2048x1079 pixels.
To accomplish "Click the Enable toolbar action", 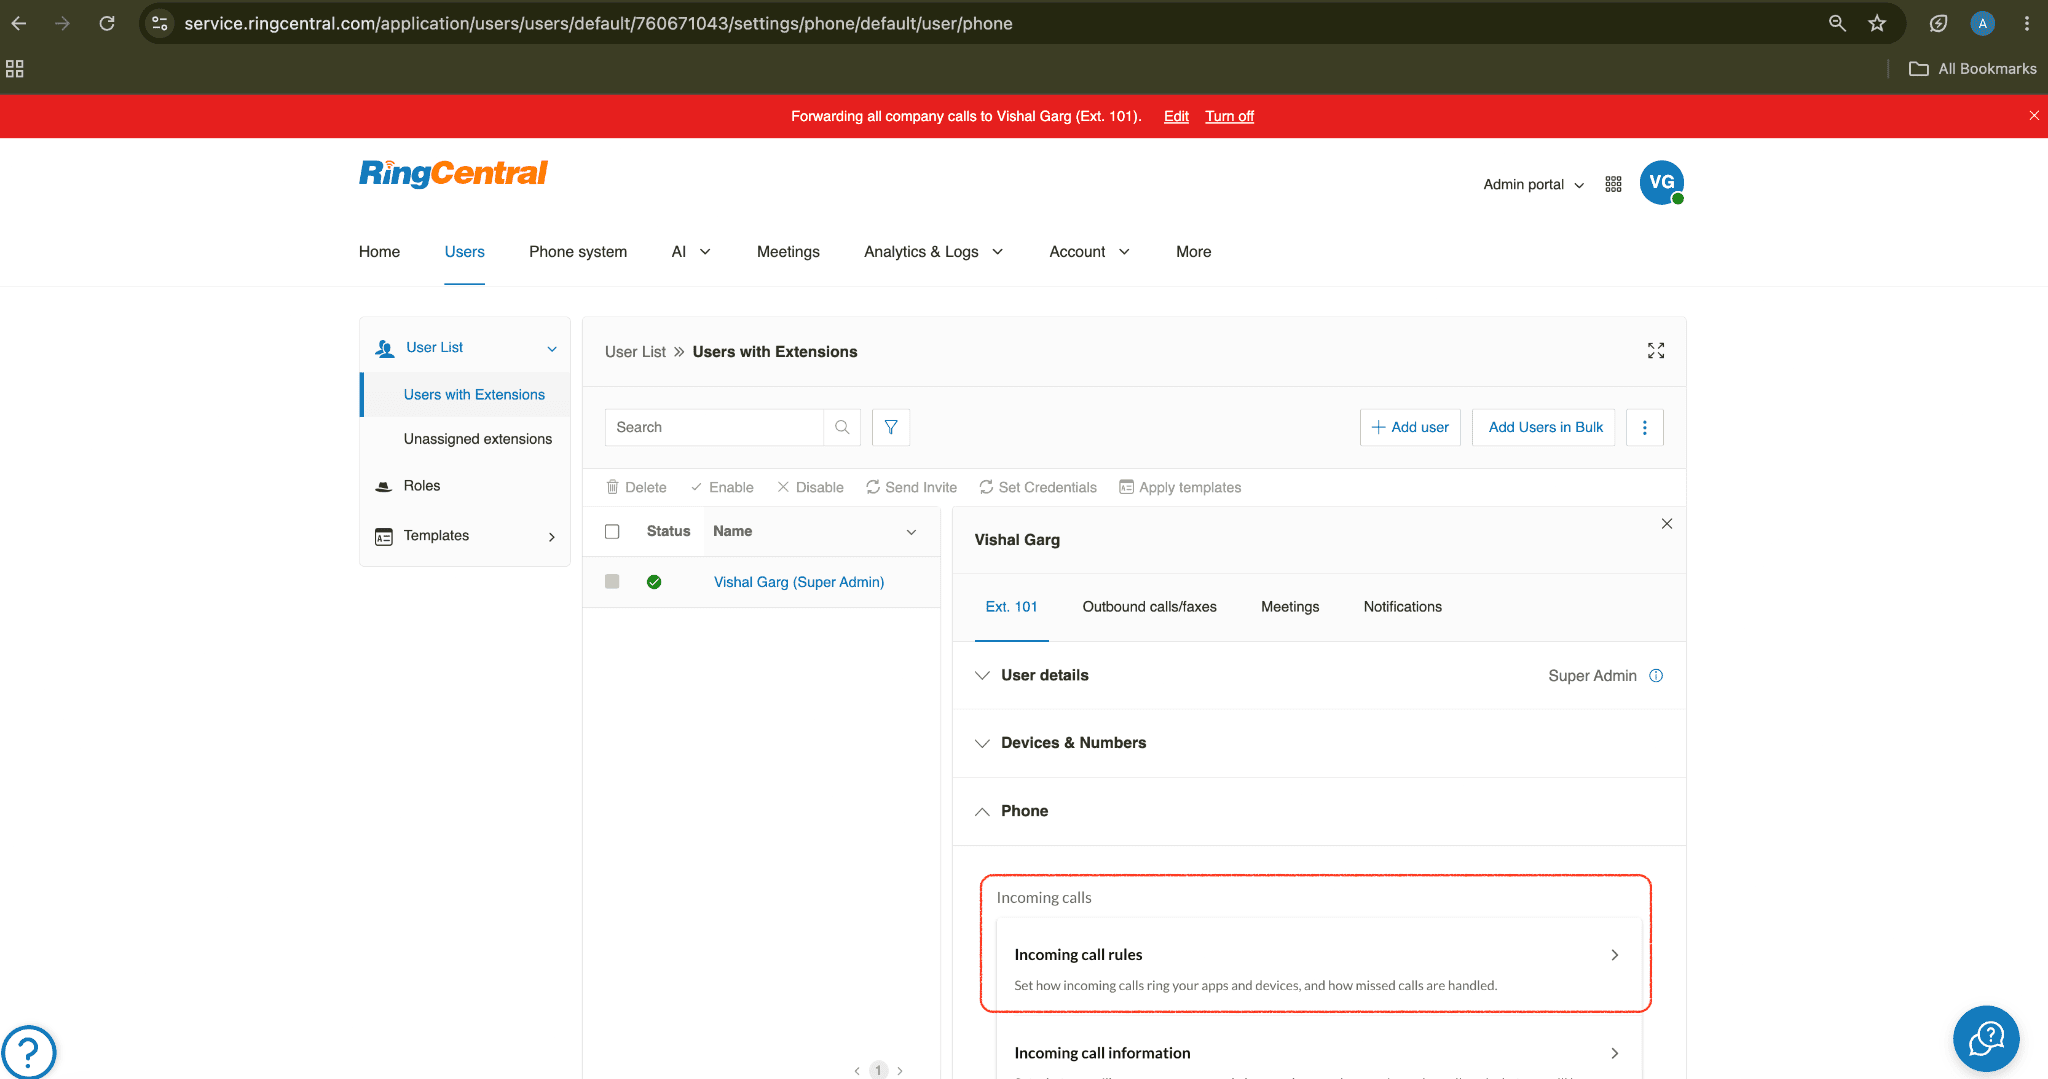I will 722,488.
